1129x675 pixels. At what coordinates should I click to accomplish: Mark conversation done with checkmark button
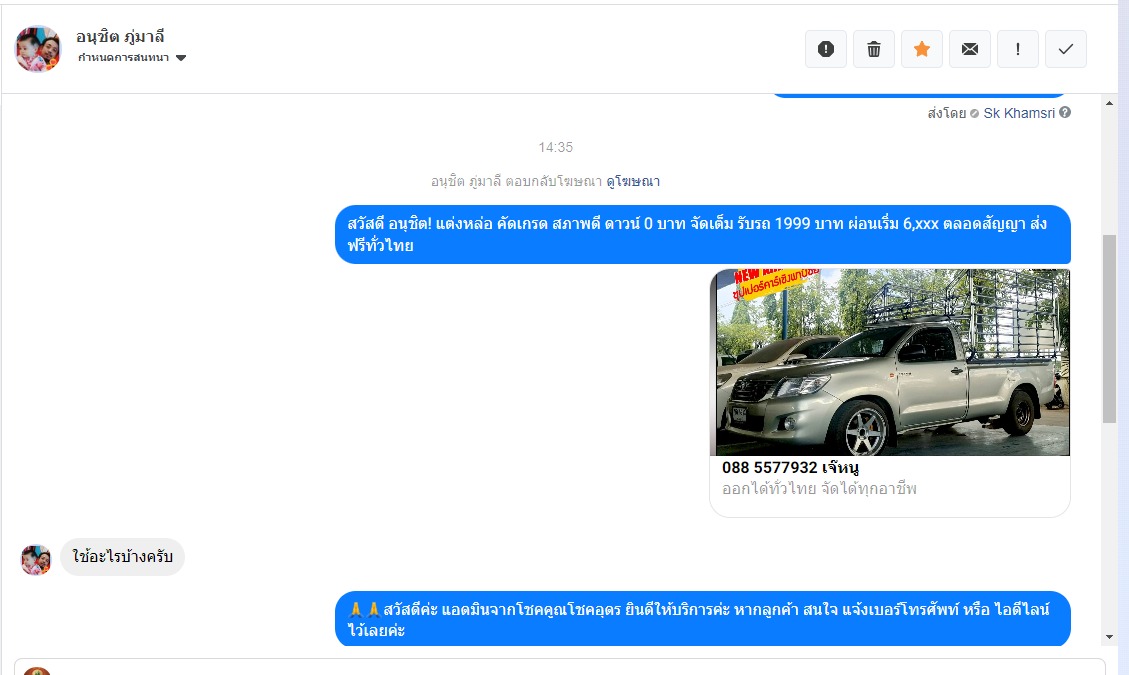[x=1066, y=49]
